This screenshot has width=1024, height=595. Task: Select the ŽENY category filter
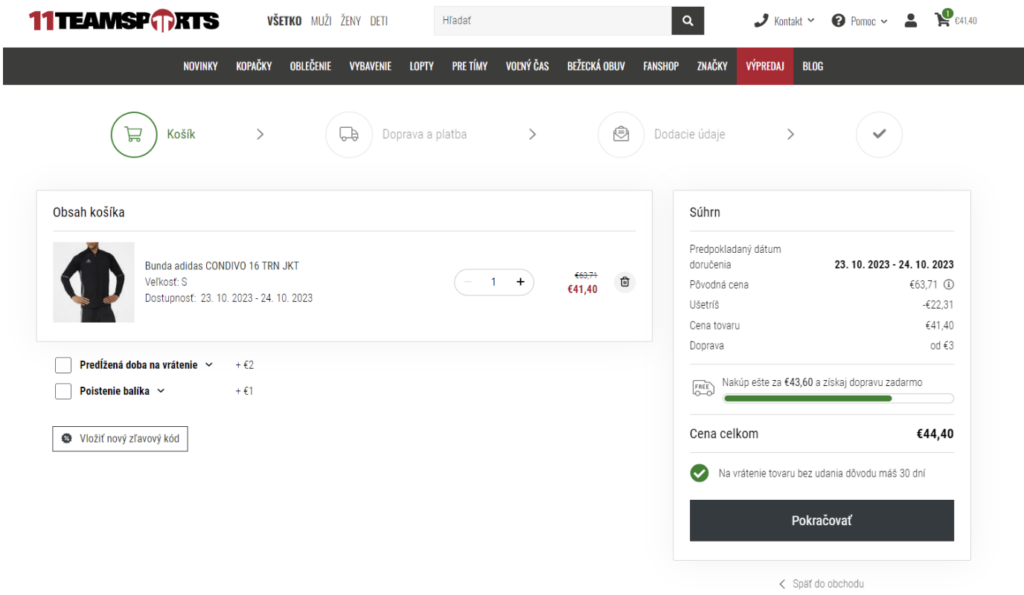coord(351,21)
